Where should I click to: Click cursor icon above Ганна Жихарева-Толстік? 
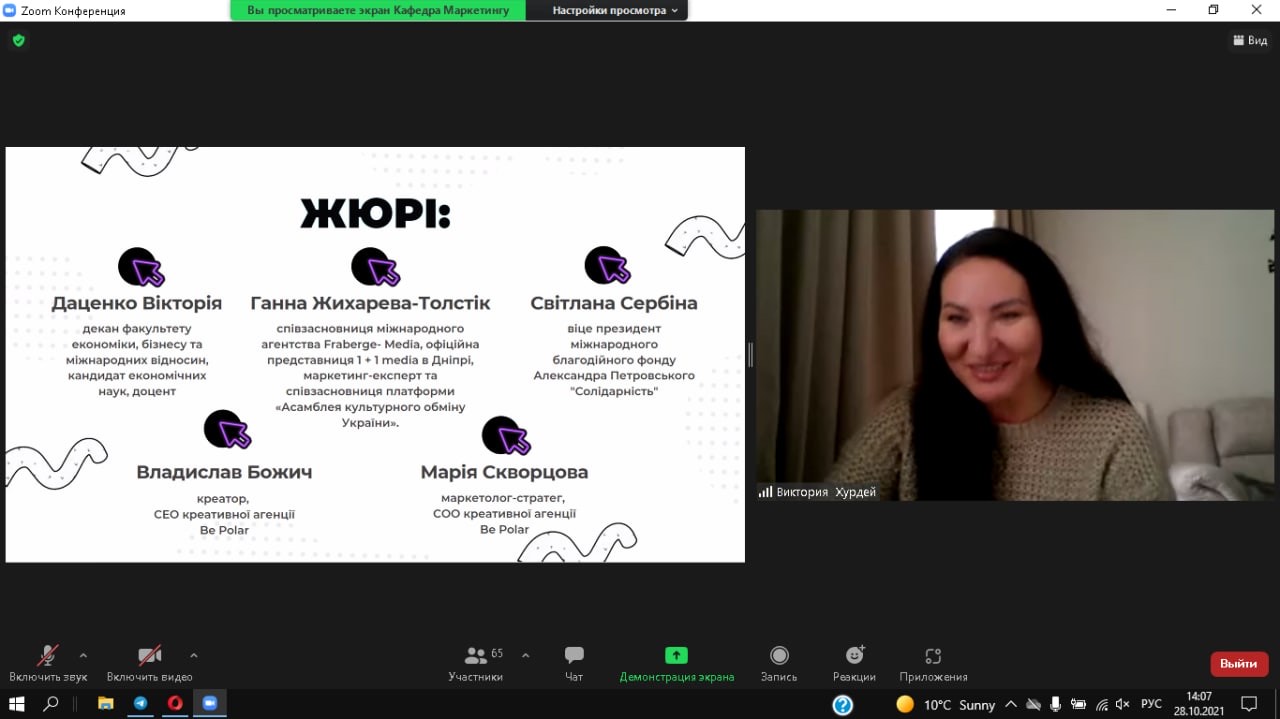pos(375,267)
